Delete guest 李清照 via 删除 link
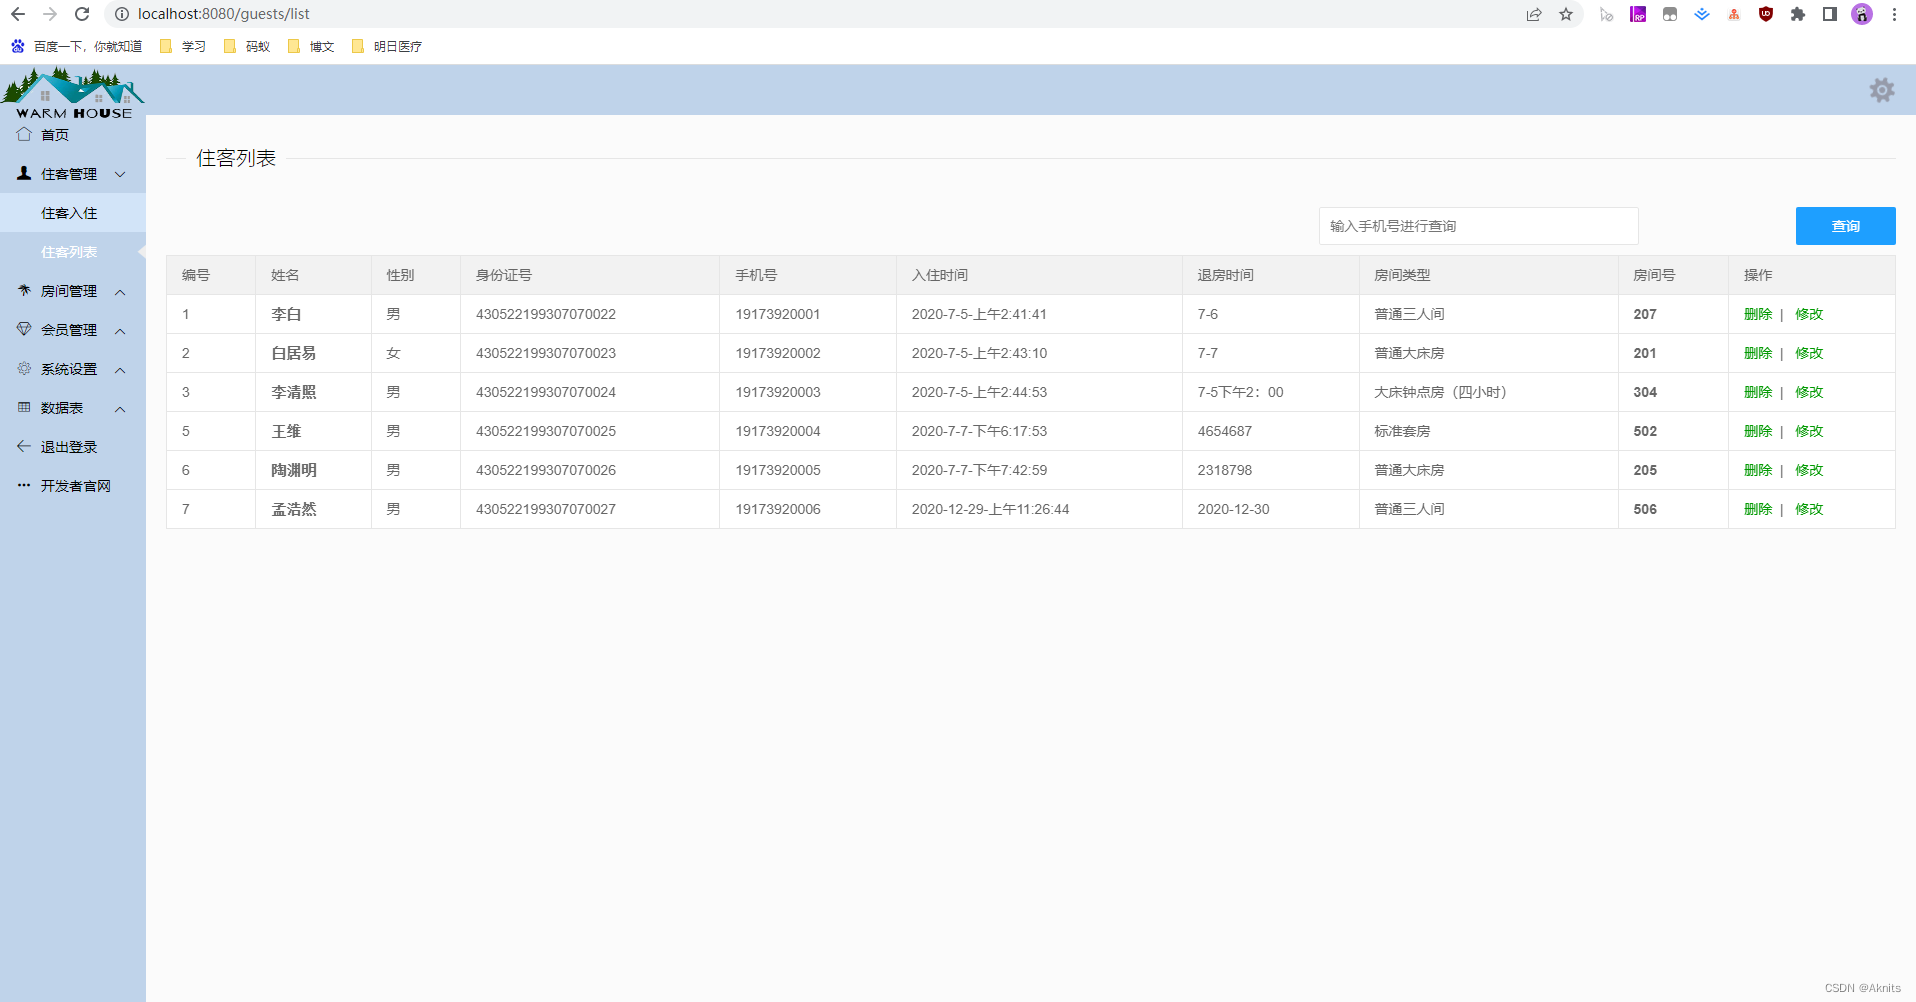Image resolution: width=1916 pixels, height=1002 pixels. point(1757,392)
